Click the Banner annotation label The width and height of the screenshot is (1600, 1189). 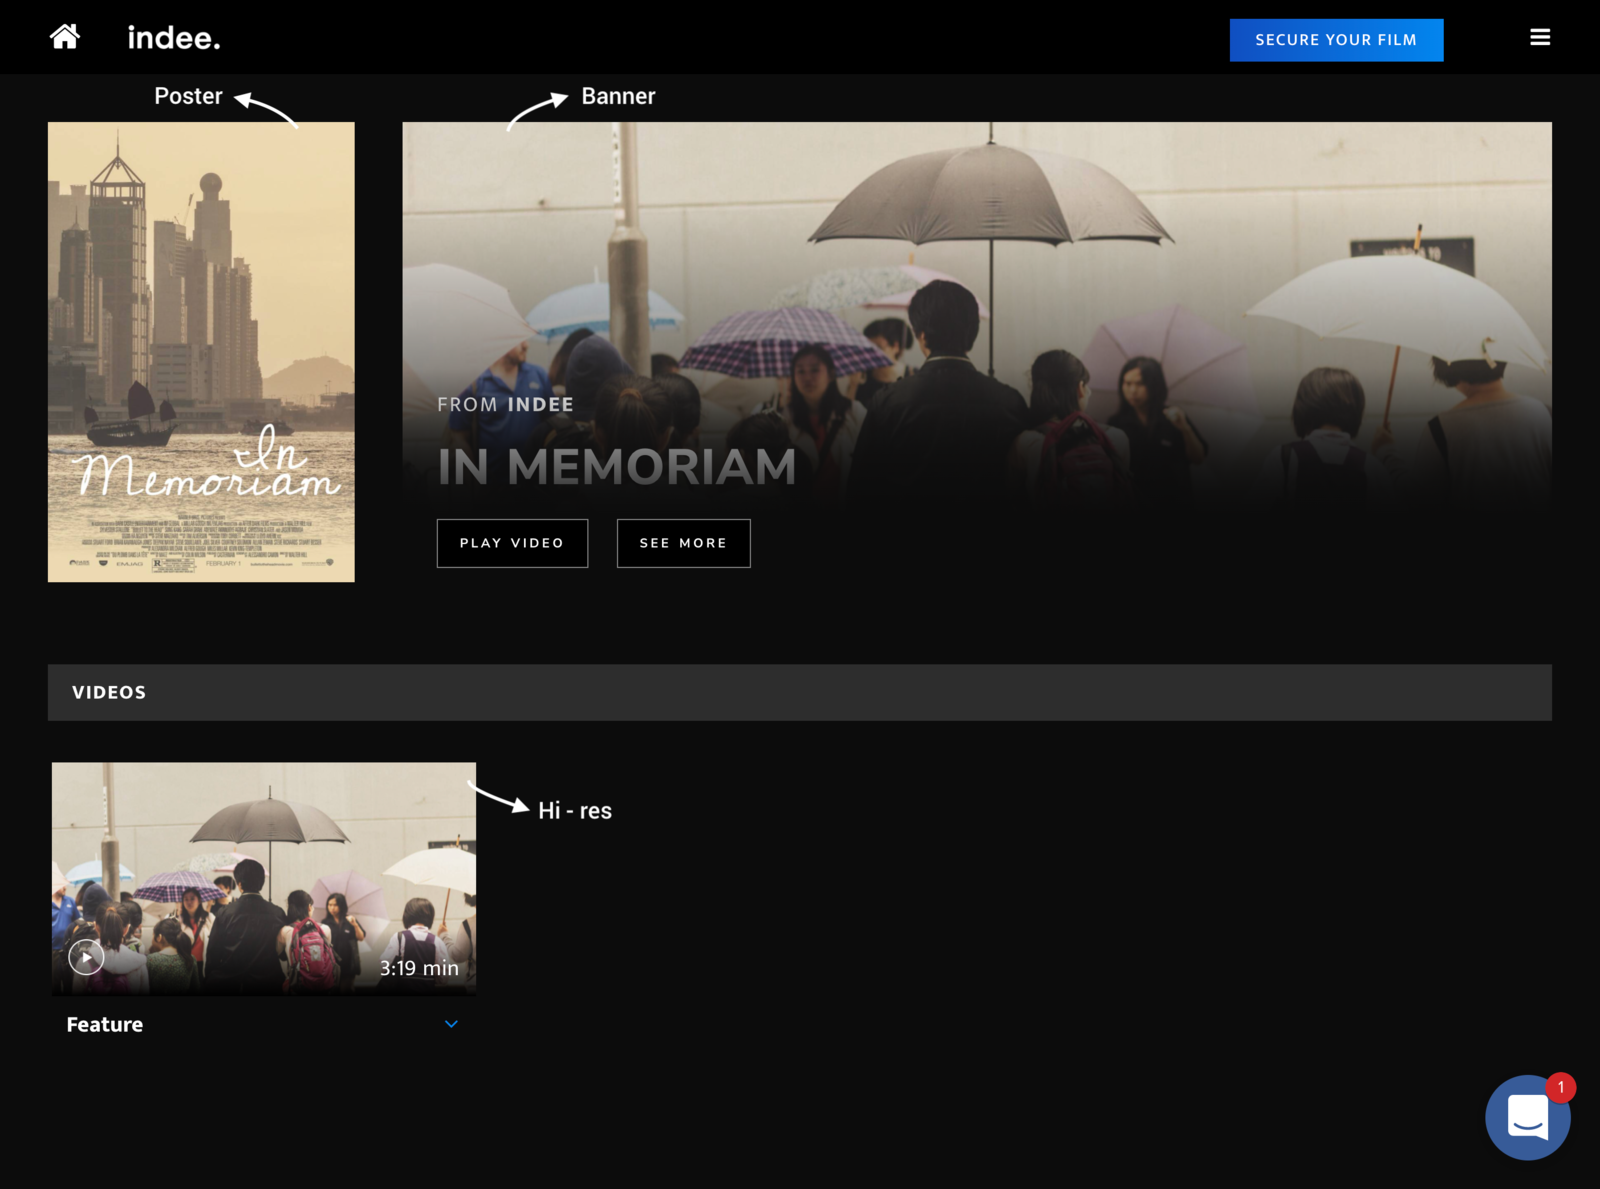pyautogui.click(x=618, y=96)
